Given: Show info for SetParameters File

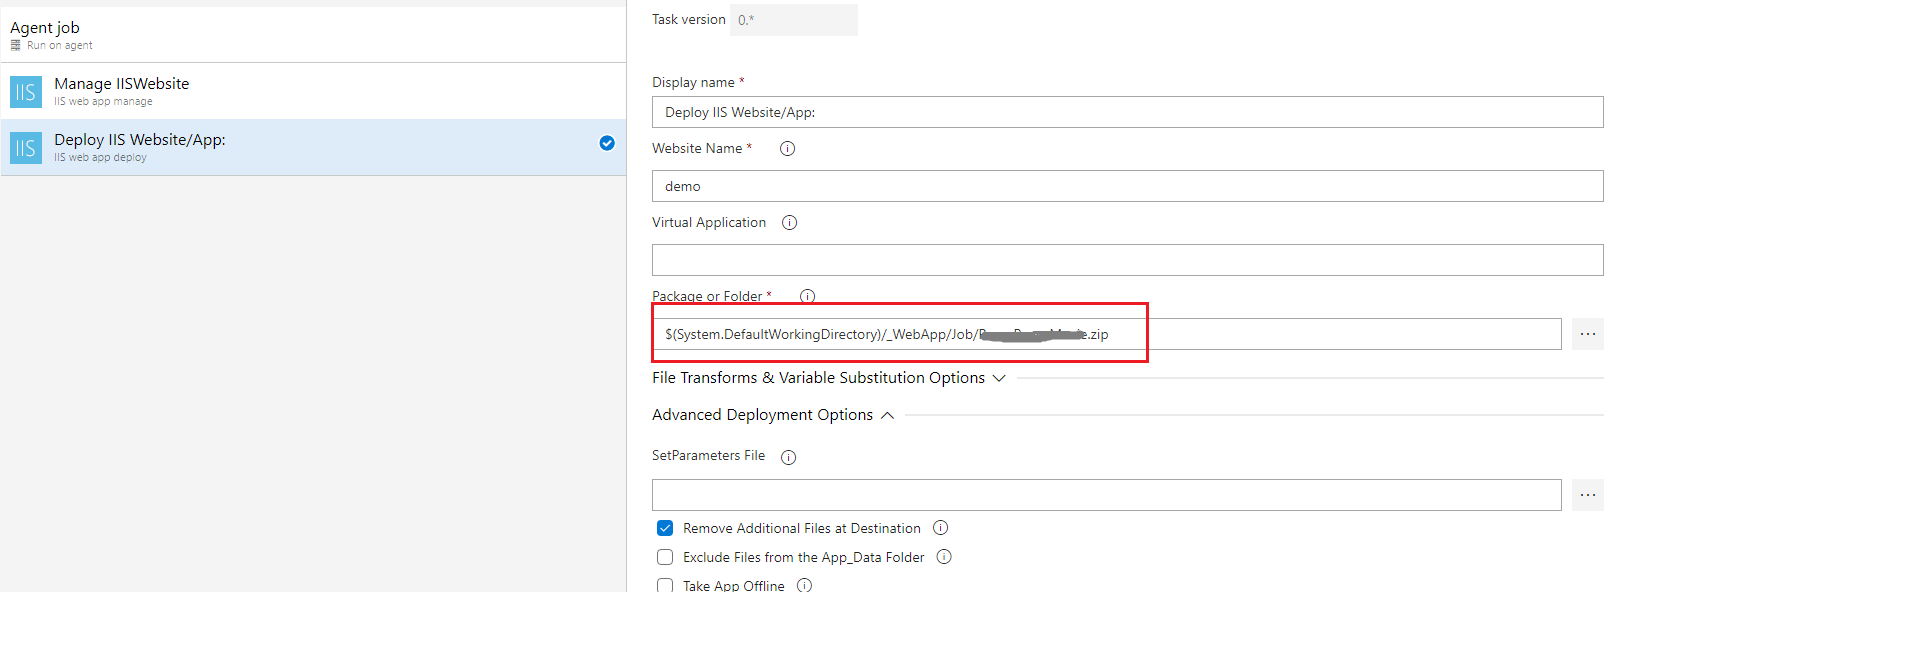Looking at the screenshot, I should 788,457.
